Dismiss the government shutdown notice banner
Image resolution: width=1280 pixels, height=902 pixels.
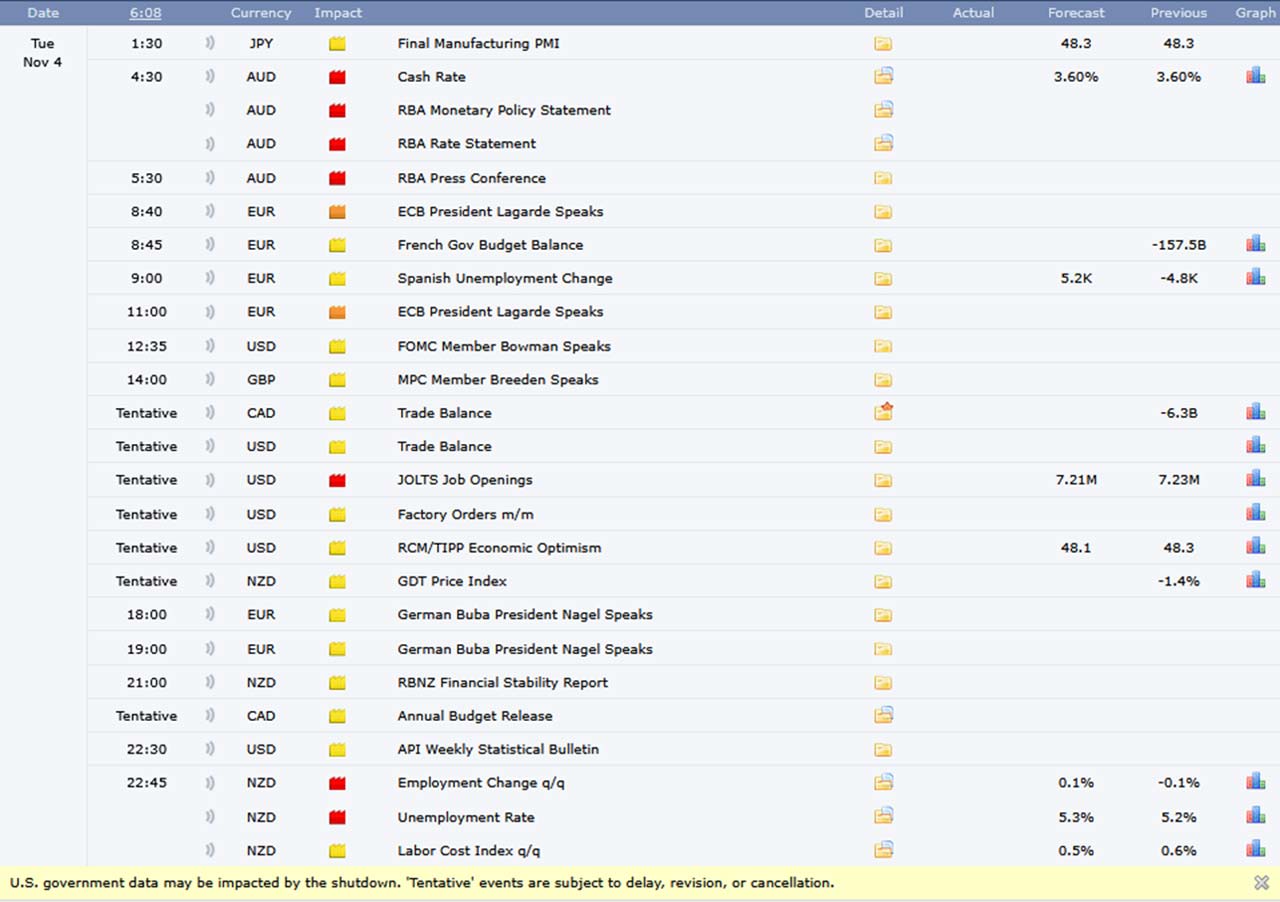point(1261,882)
